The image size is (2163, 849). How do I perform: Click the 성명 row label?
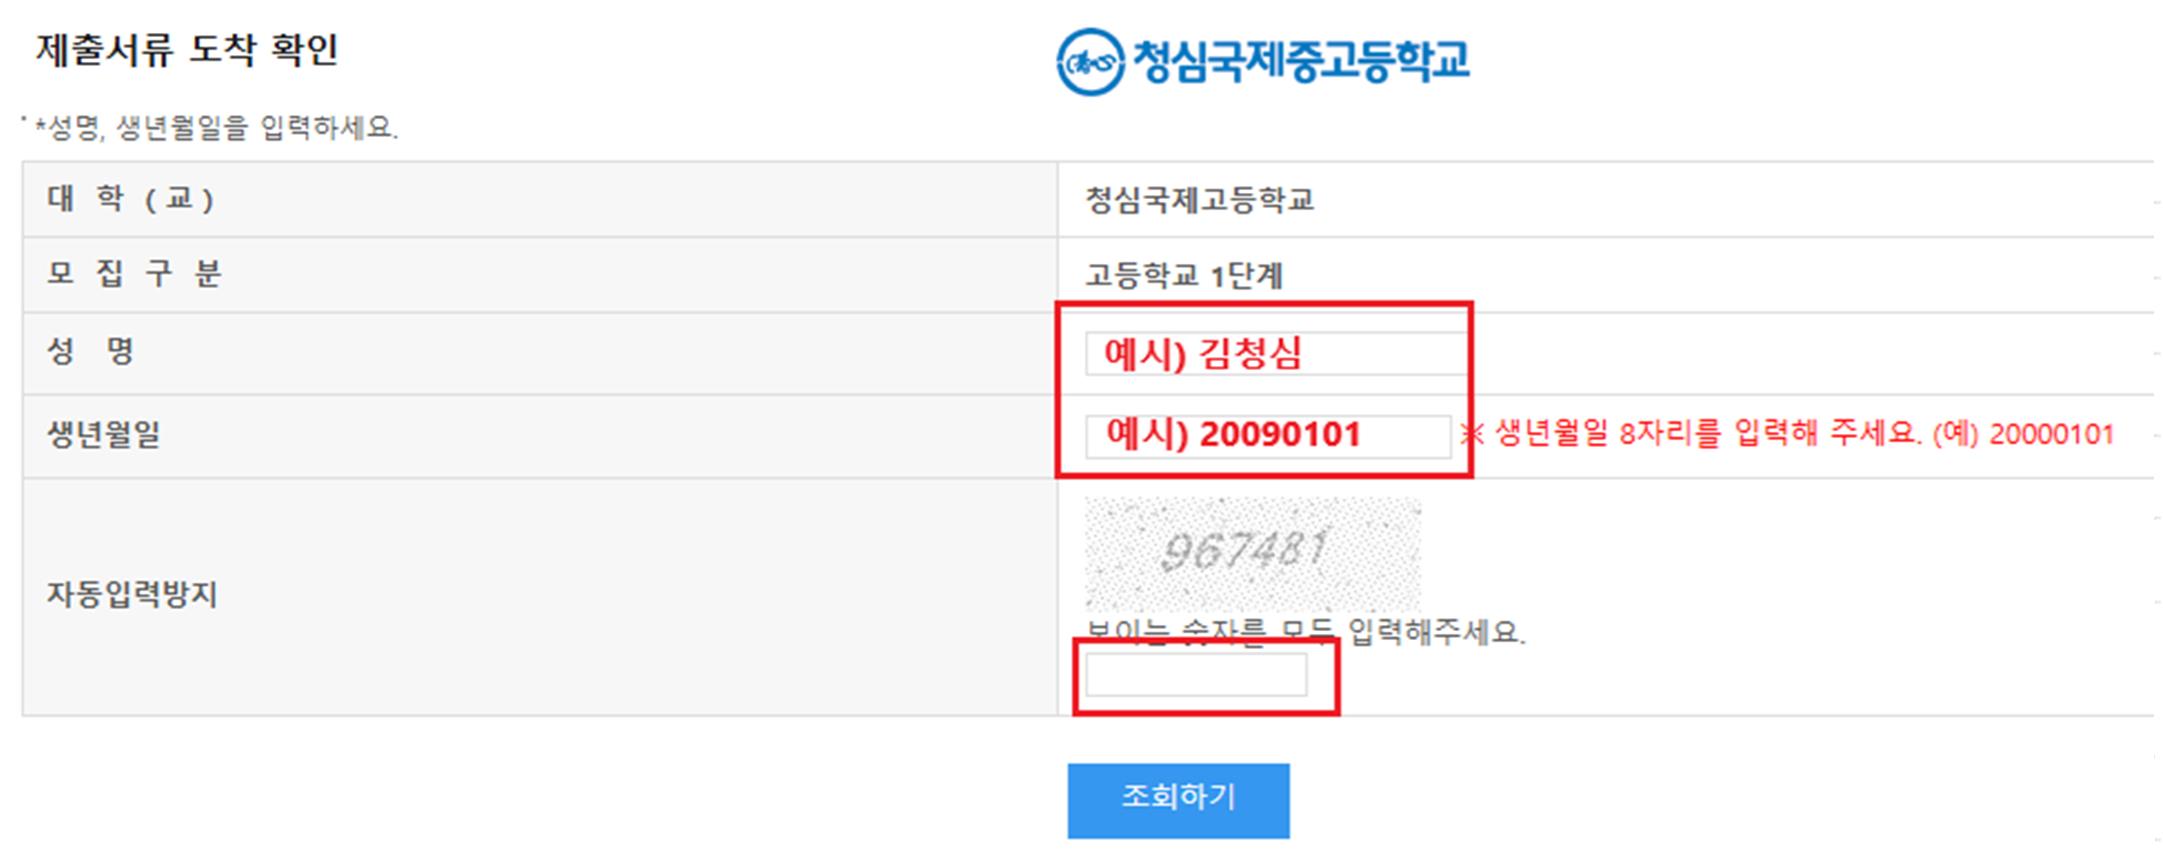click(x=91, y=351)
